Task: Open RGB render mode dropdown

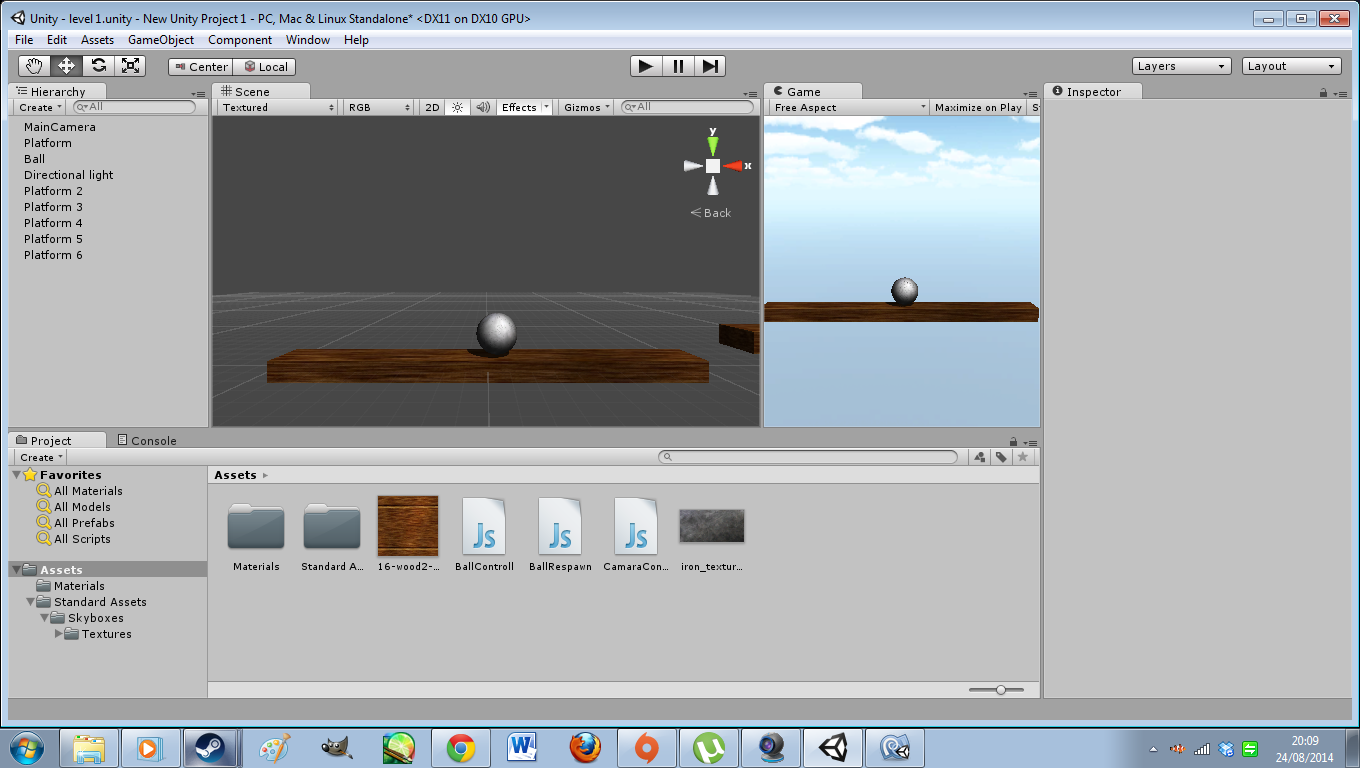Action: tap(378, 107)
